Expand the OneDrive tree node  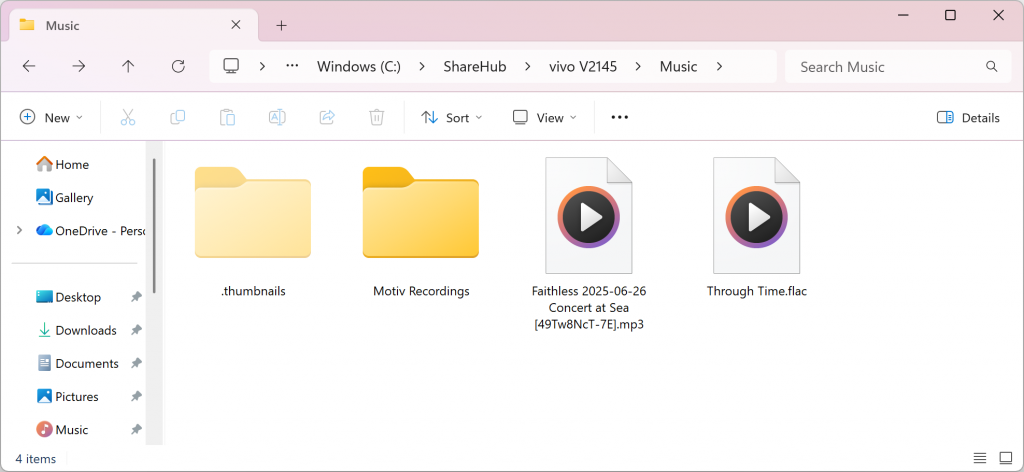[x=19, y=230]
